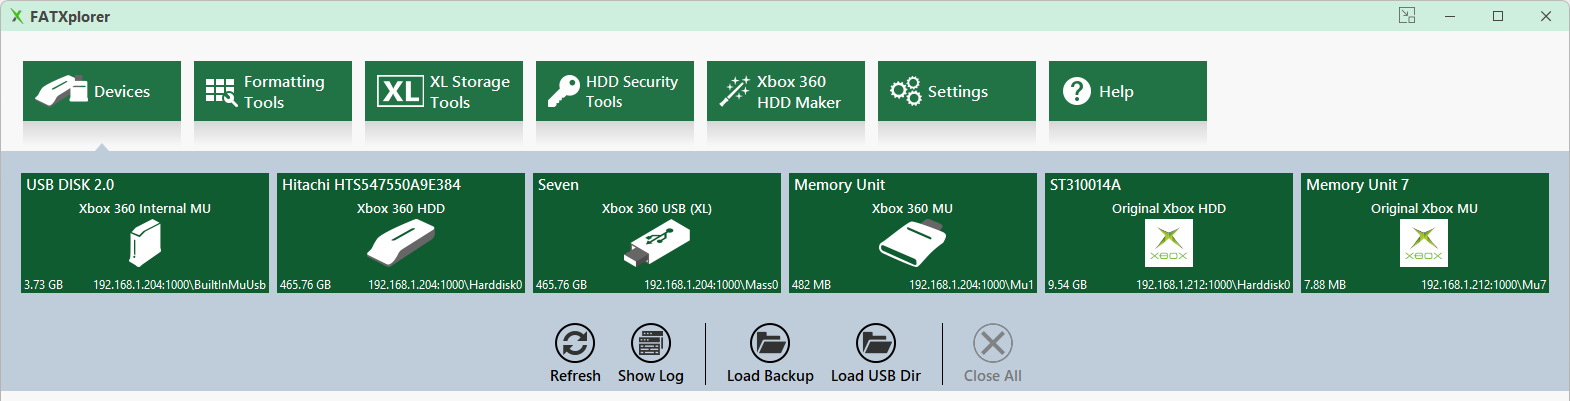The image size is (1570, 401).
Task: Click the Load Backup label
Action: click(770, 376)
